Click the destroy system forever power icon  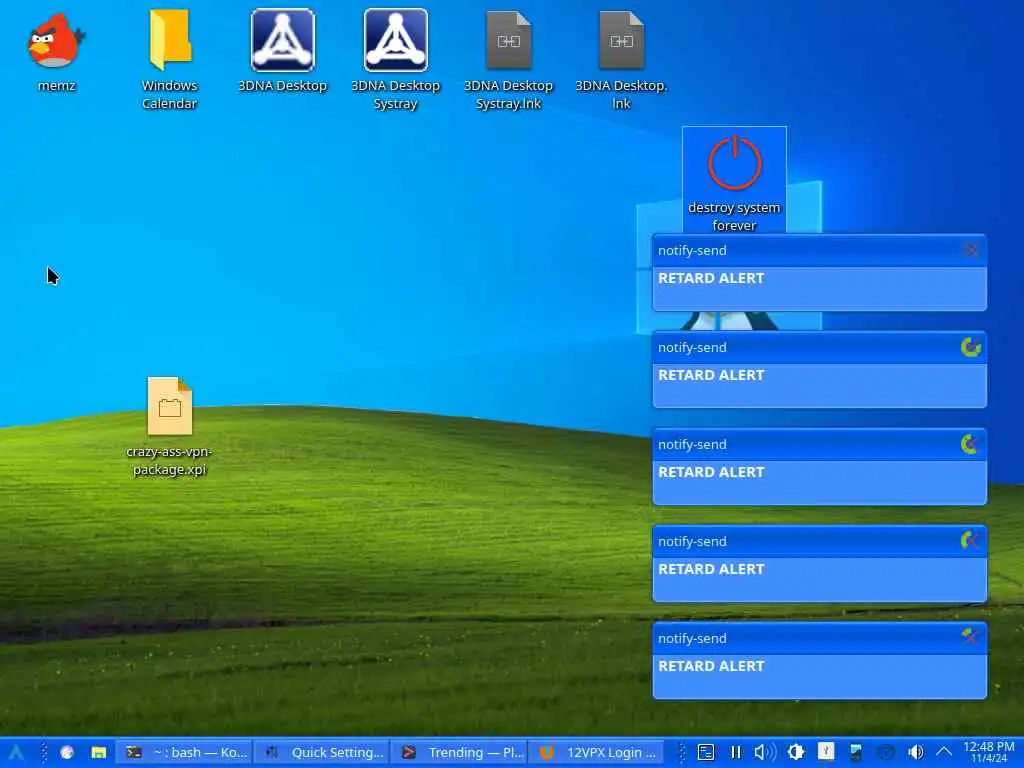pos(735,163)
